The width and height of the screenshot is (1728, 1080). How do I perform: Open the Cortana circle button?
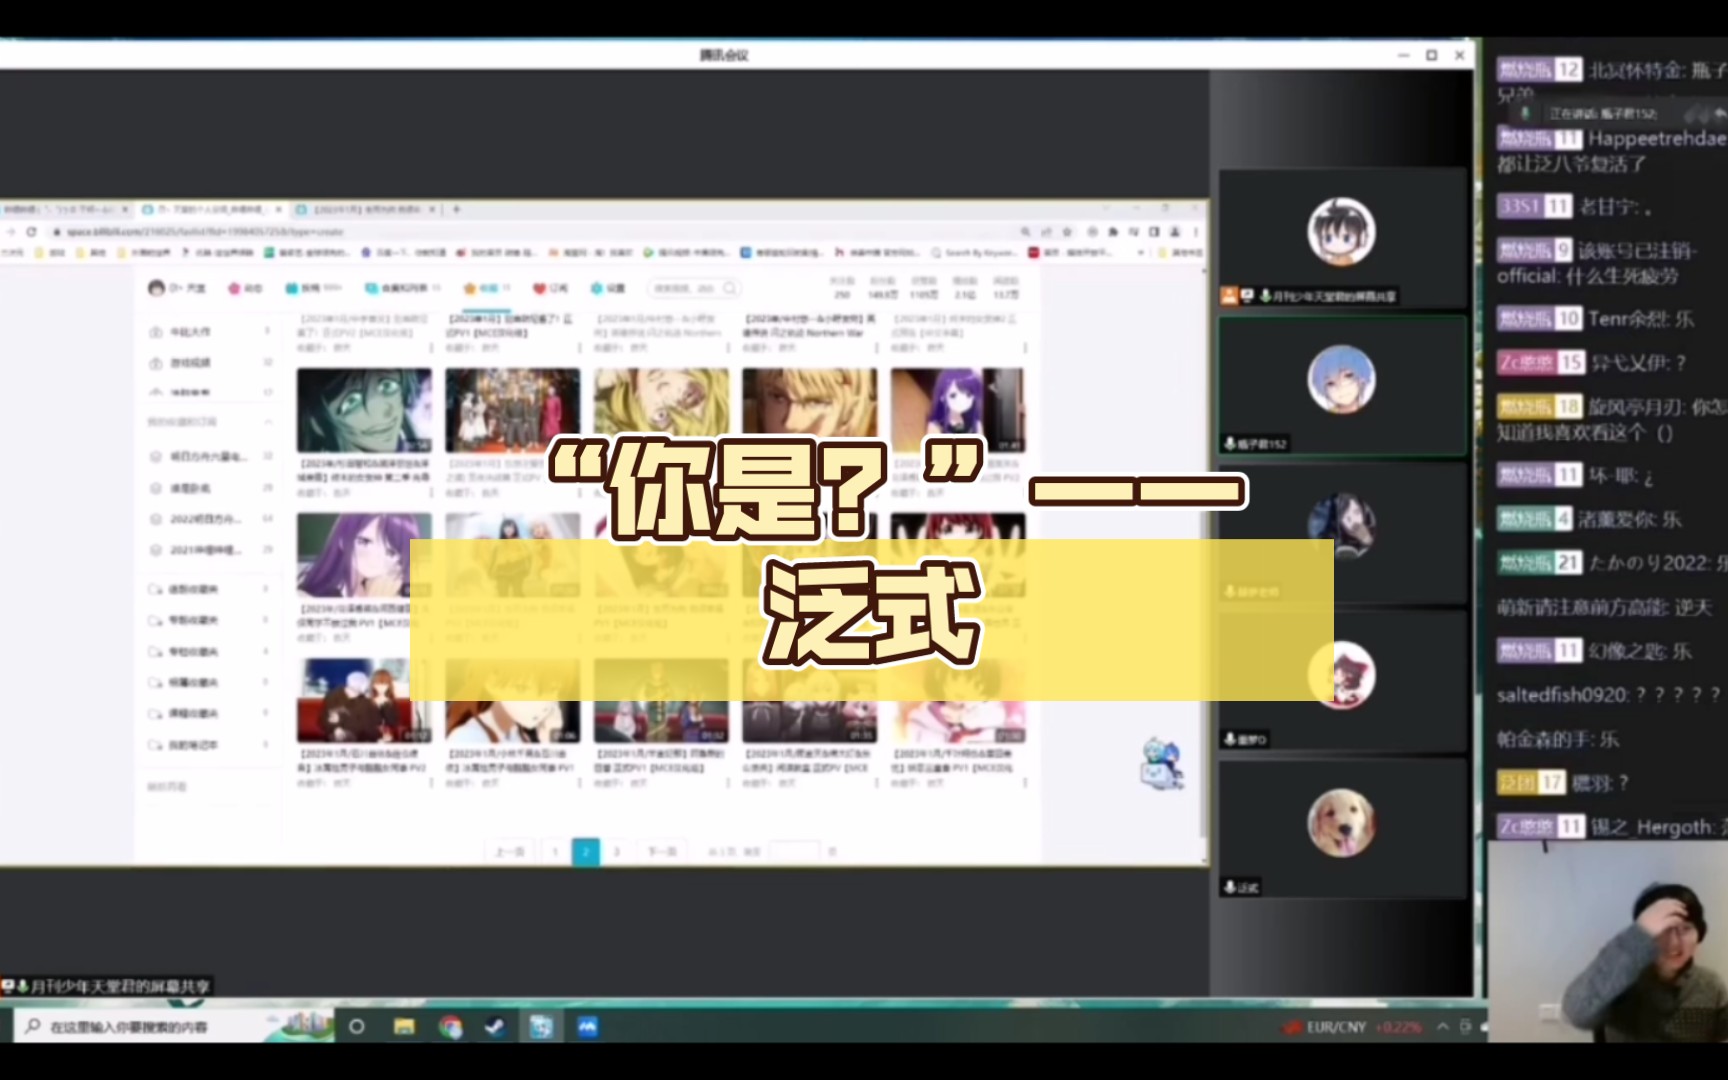pos(356,1027)
